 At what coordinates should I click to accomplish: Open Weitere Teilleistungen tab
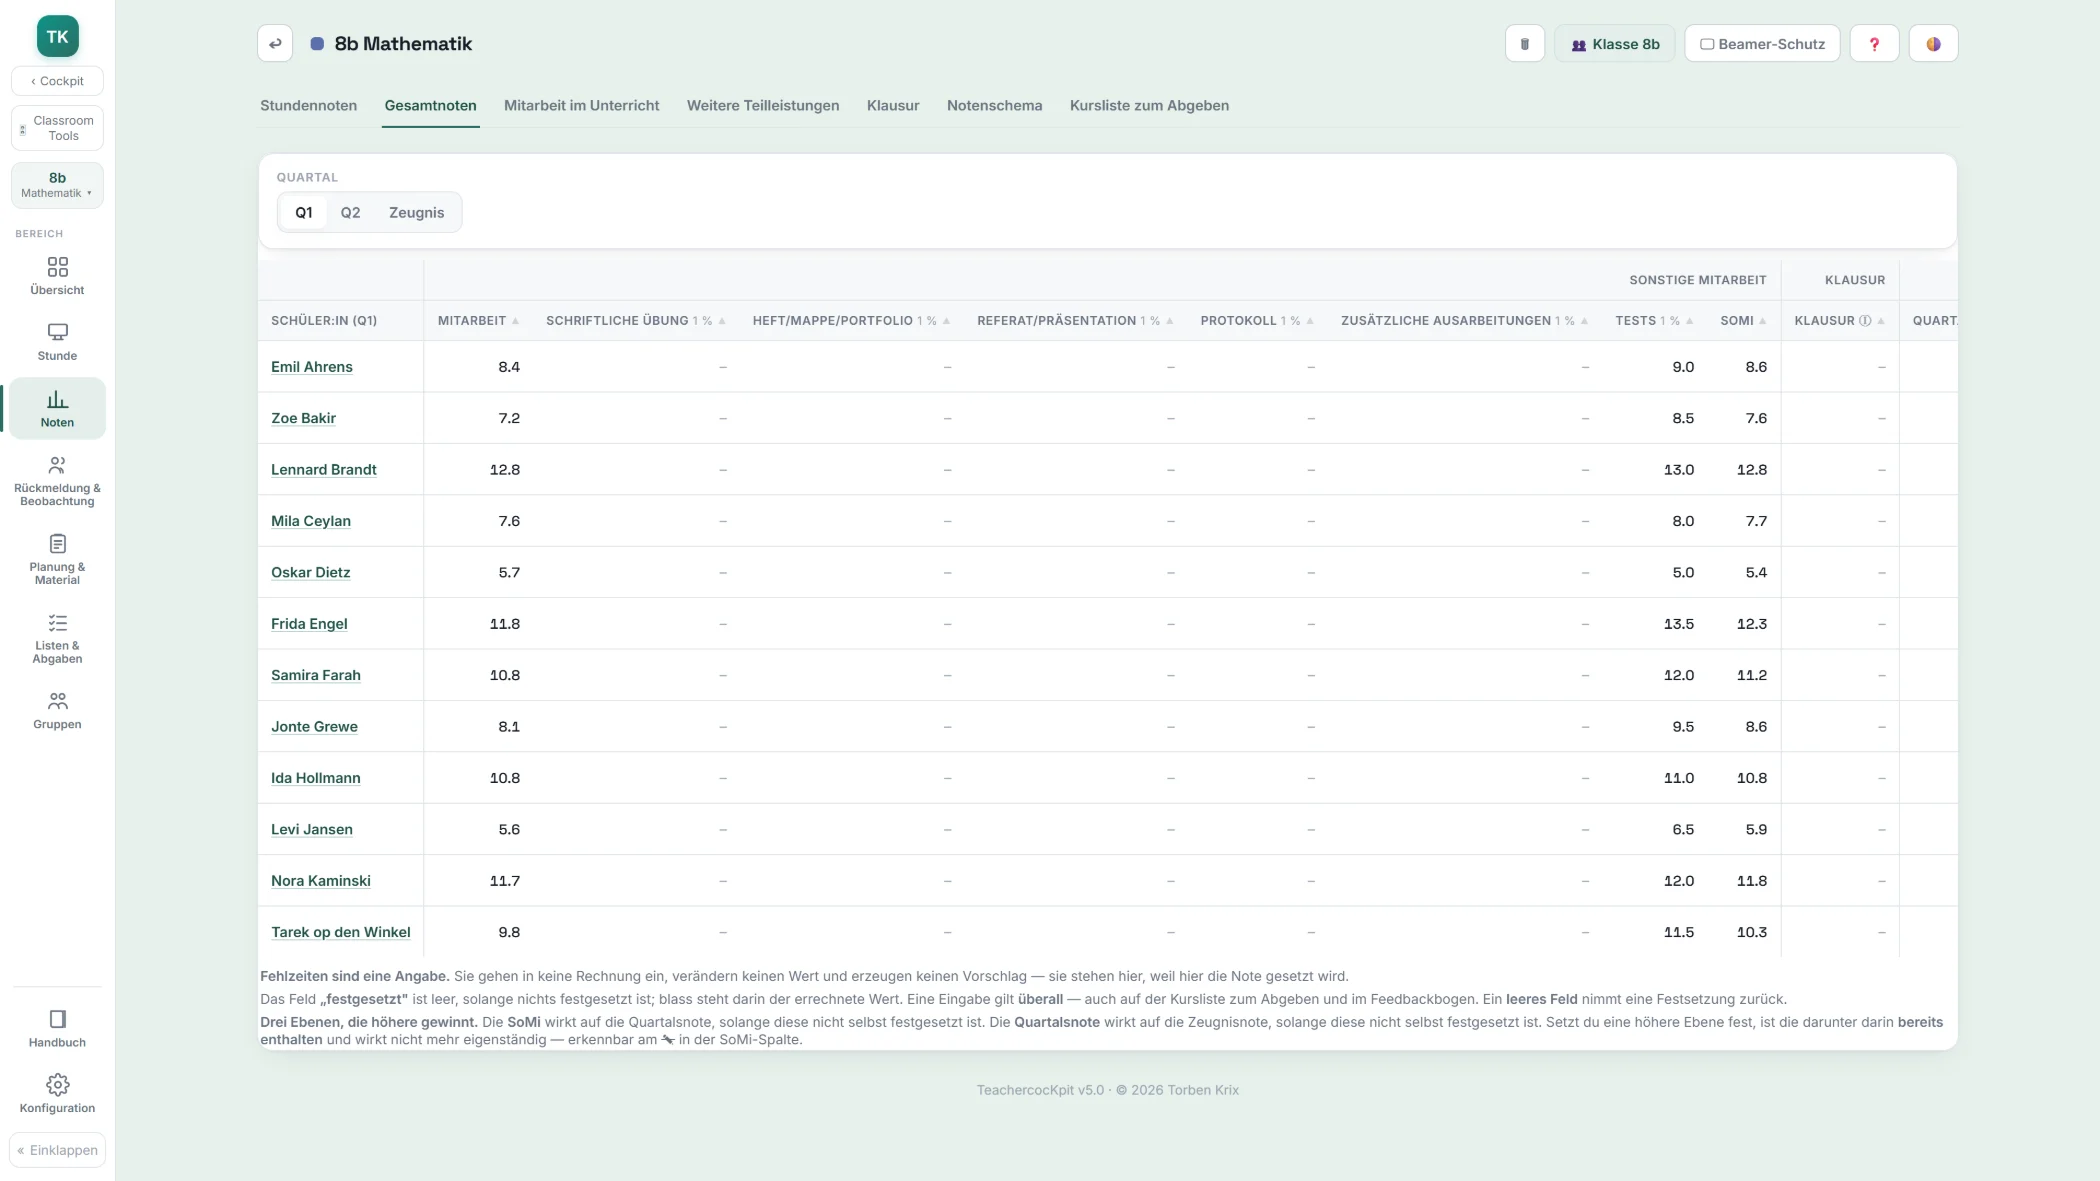point(762,105)
